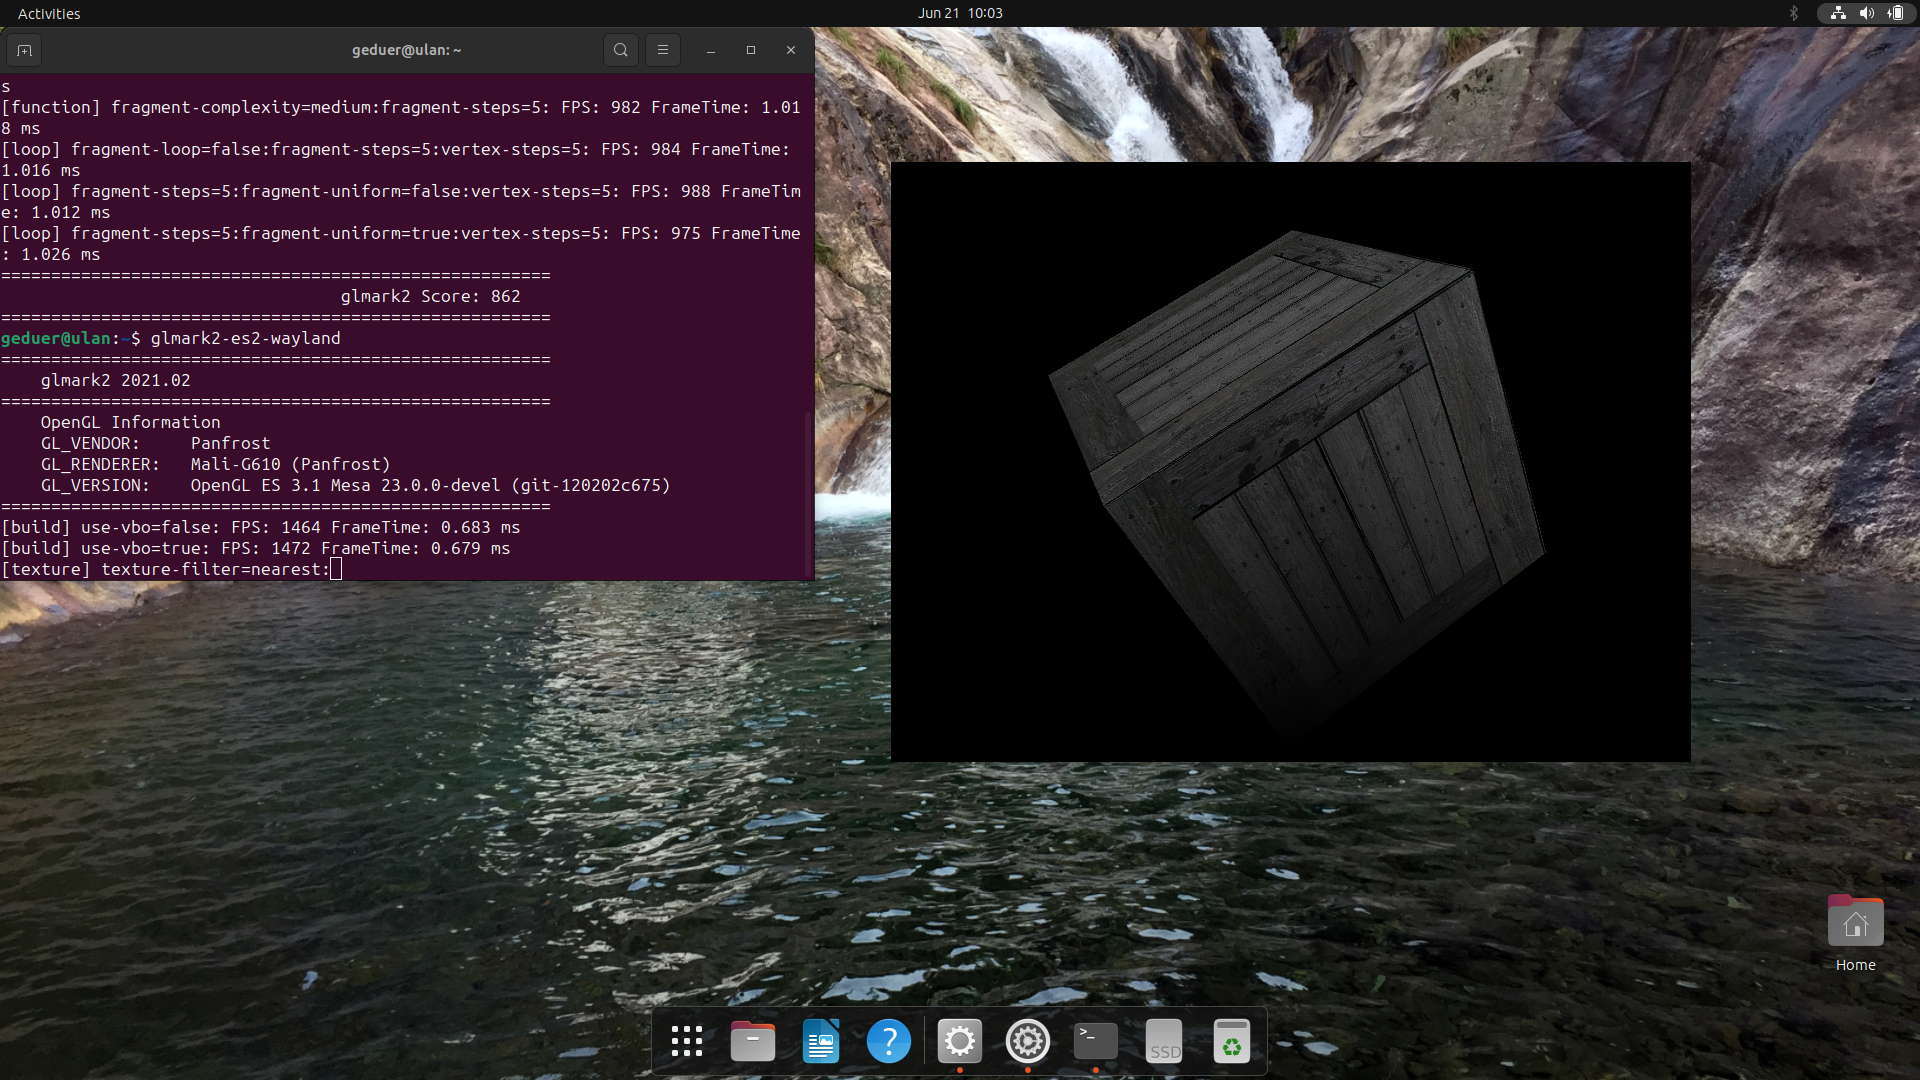Open Settings gear in dock

(x=959, y=1041)
